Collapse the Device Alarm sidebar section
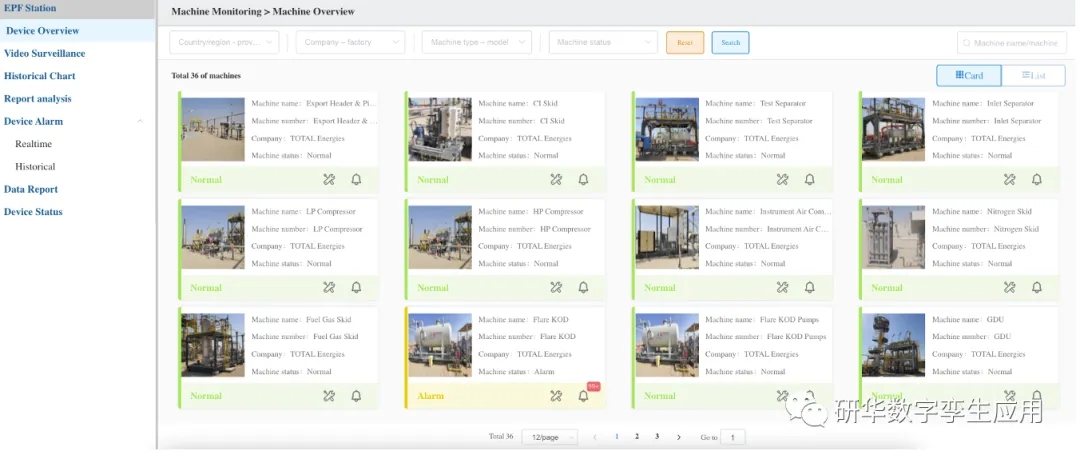 (139, 121)
